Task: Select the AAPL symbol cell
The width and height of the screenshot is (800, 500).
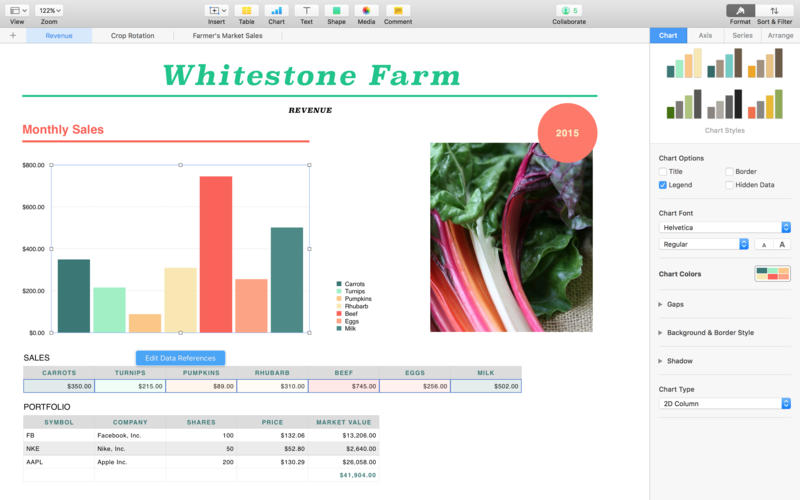Action: 59,462
